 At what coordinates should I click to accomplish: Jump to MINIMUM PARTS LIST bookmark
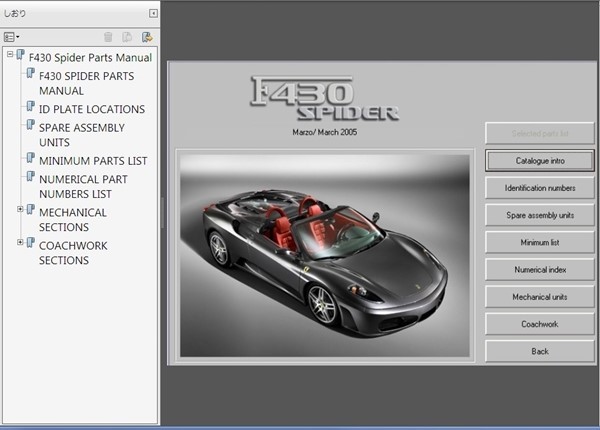pos(93,161)
